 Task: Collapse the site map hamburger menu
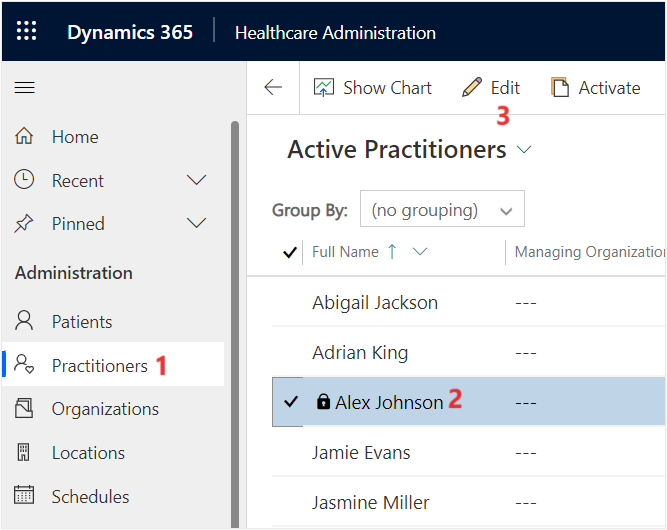coord(25,88)
